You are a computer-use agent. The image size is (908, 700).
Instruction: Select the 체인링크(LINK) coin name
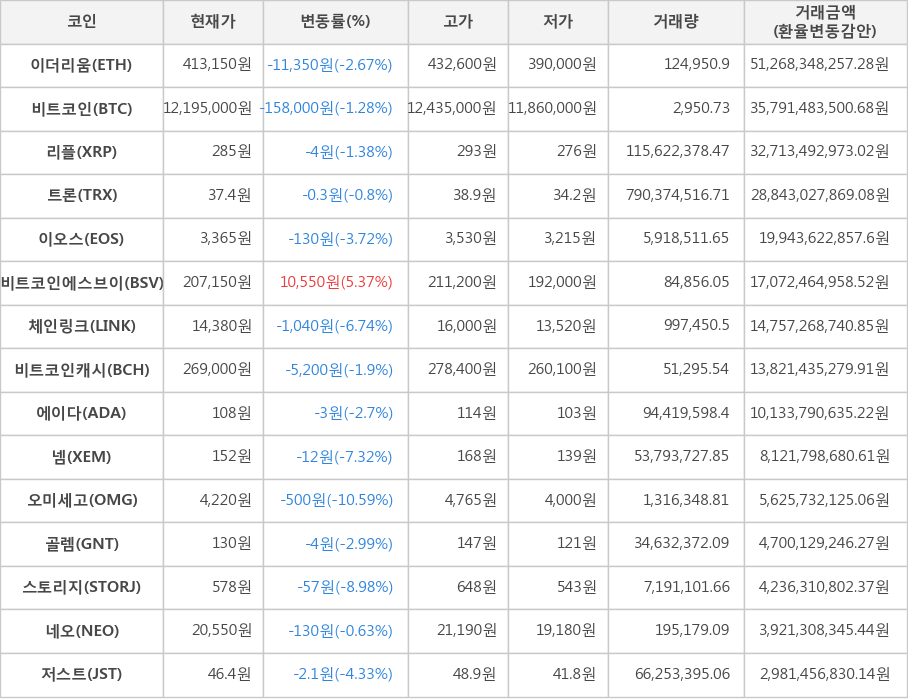[82, 326]
